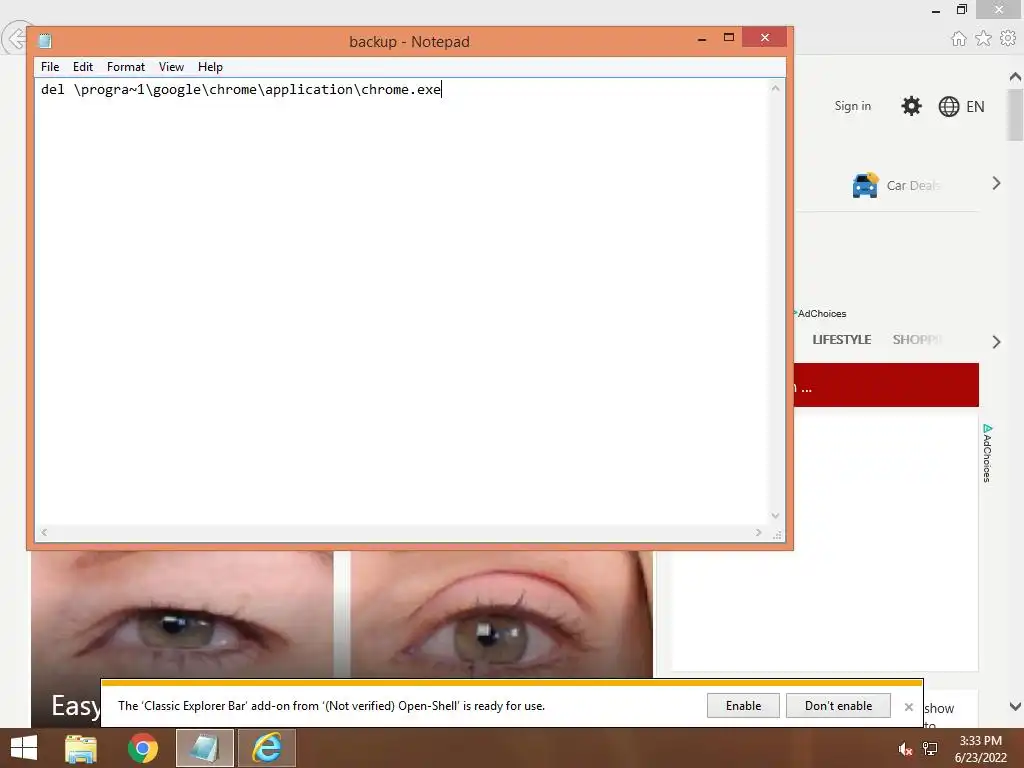Image resolution: width=1024 pixels, height=768 pixels.
Task: Click the red banner on the webpage
Action: coord(886,385)
